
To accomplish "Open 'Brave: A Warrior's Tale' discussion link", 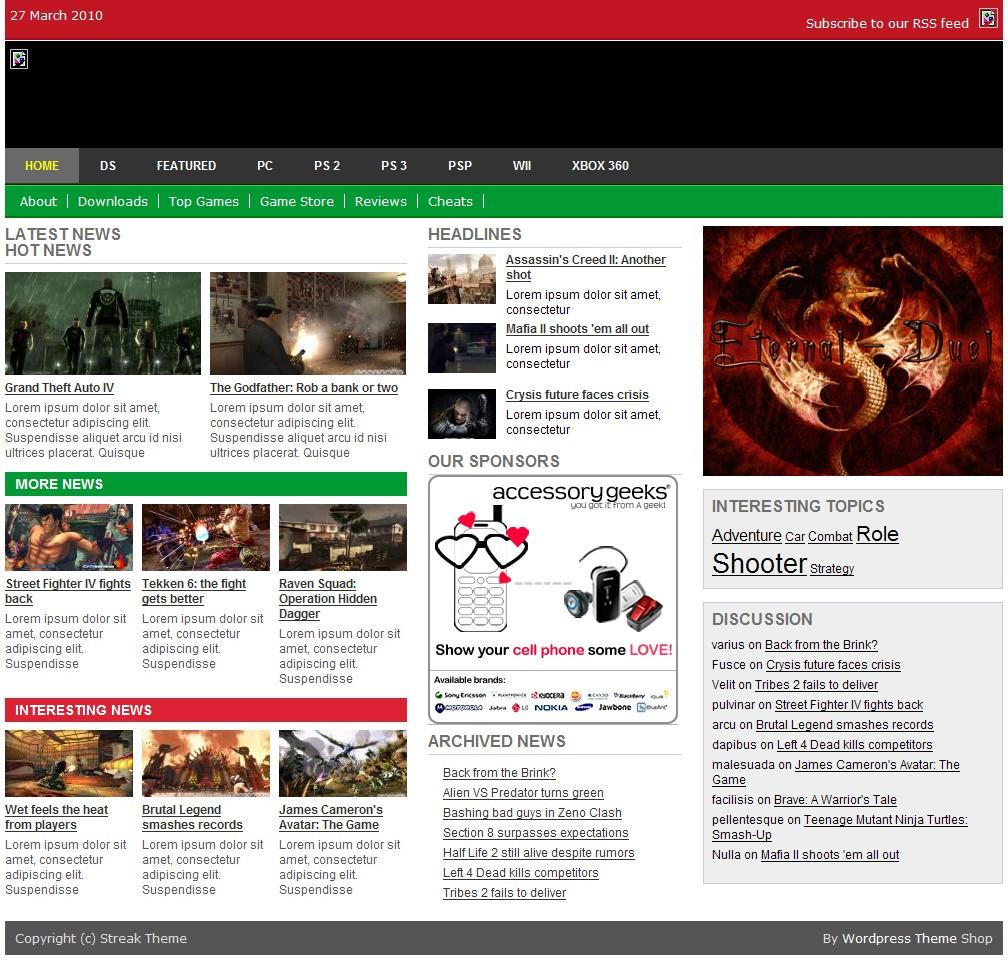I will (x=835, y=800).
